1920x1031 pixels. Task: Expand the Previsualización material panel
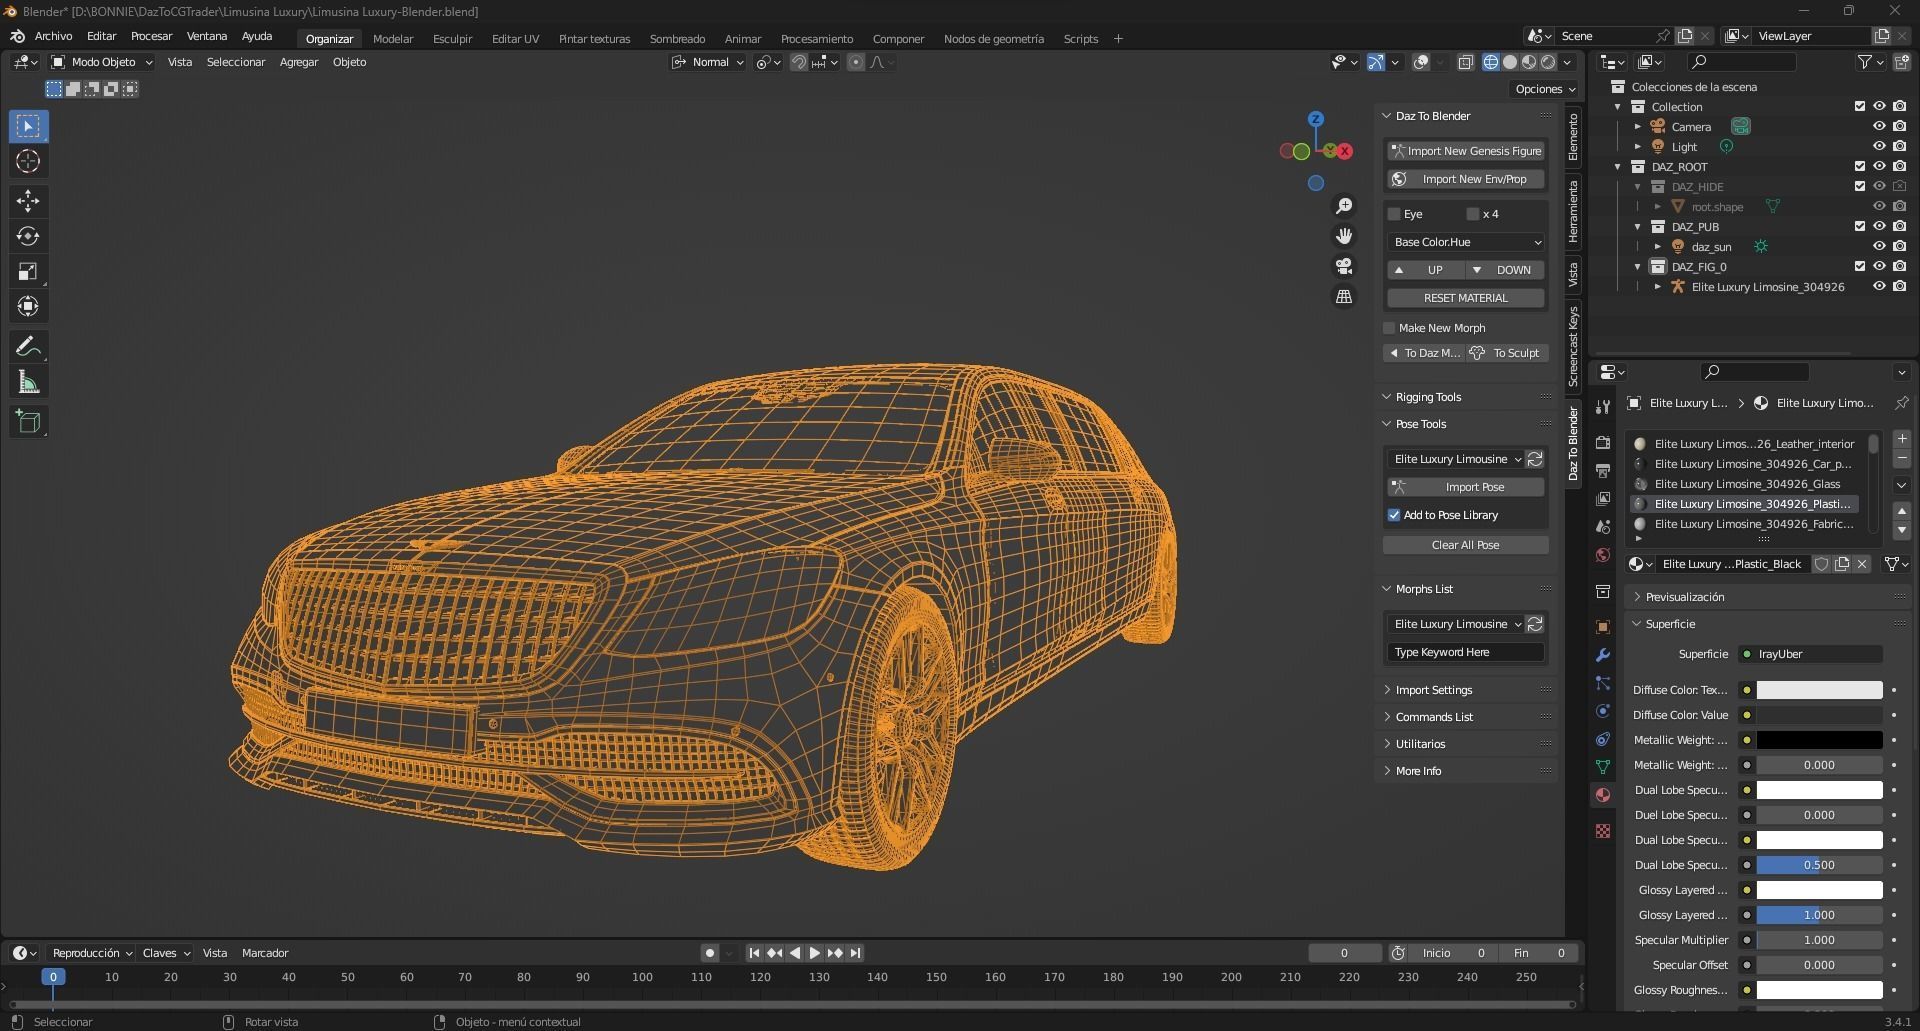click(x=1684, y=597)
